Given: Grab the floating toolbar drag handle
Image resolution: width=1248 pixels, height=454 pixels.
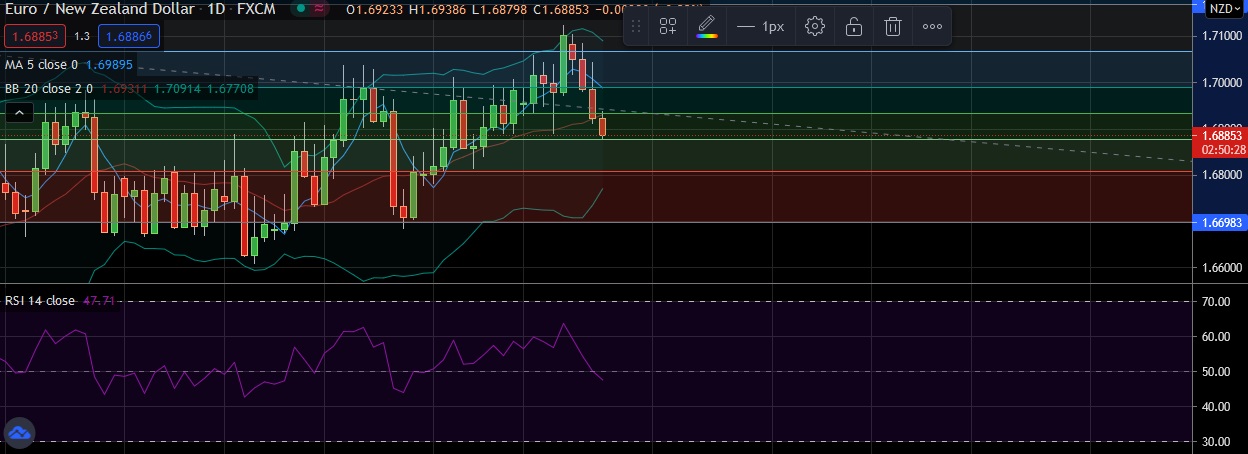Looking at the screenshot, I should [x=636, y=27].
